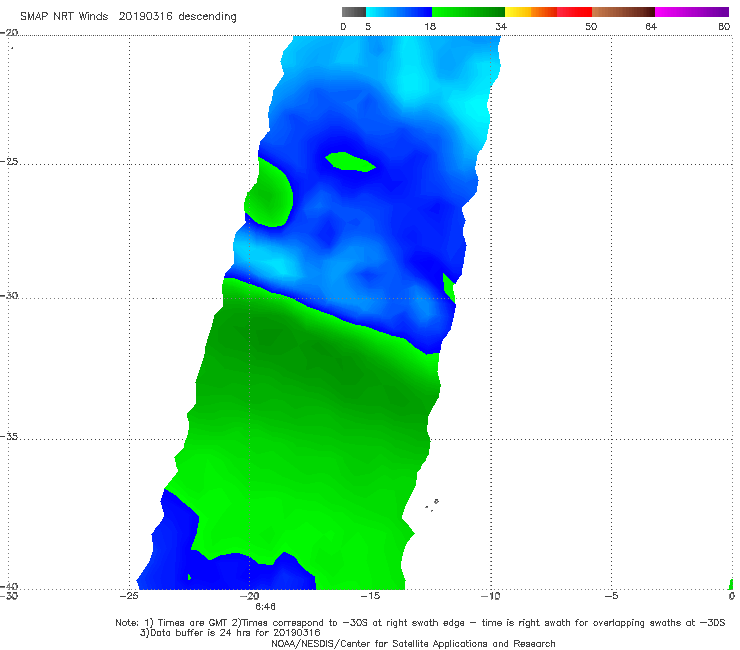Click the color bar label "50"
740x650 pixels.
[x=591, y=27]
